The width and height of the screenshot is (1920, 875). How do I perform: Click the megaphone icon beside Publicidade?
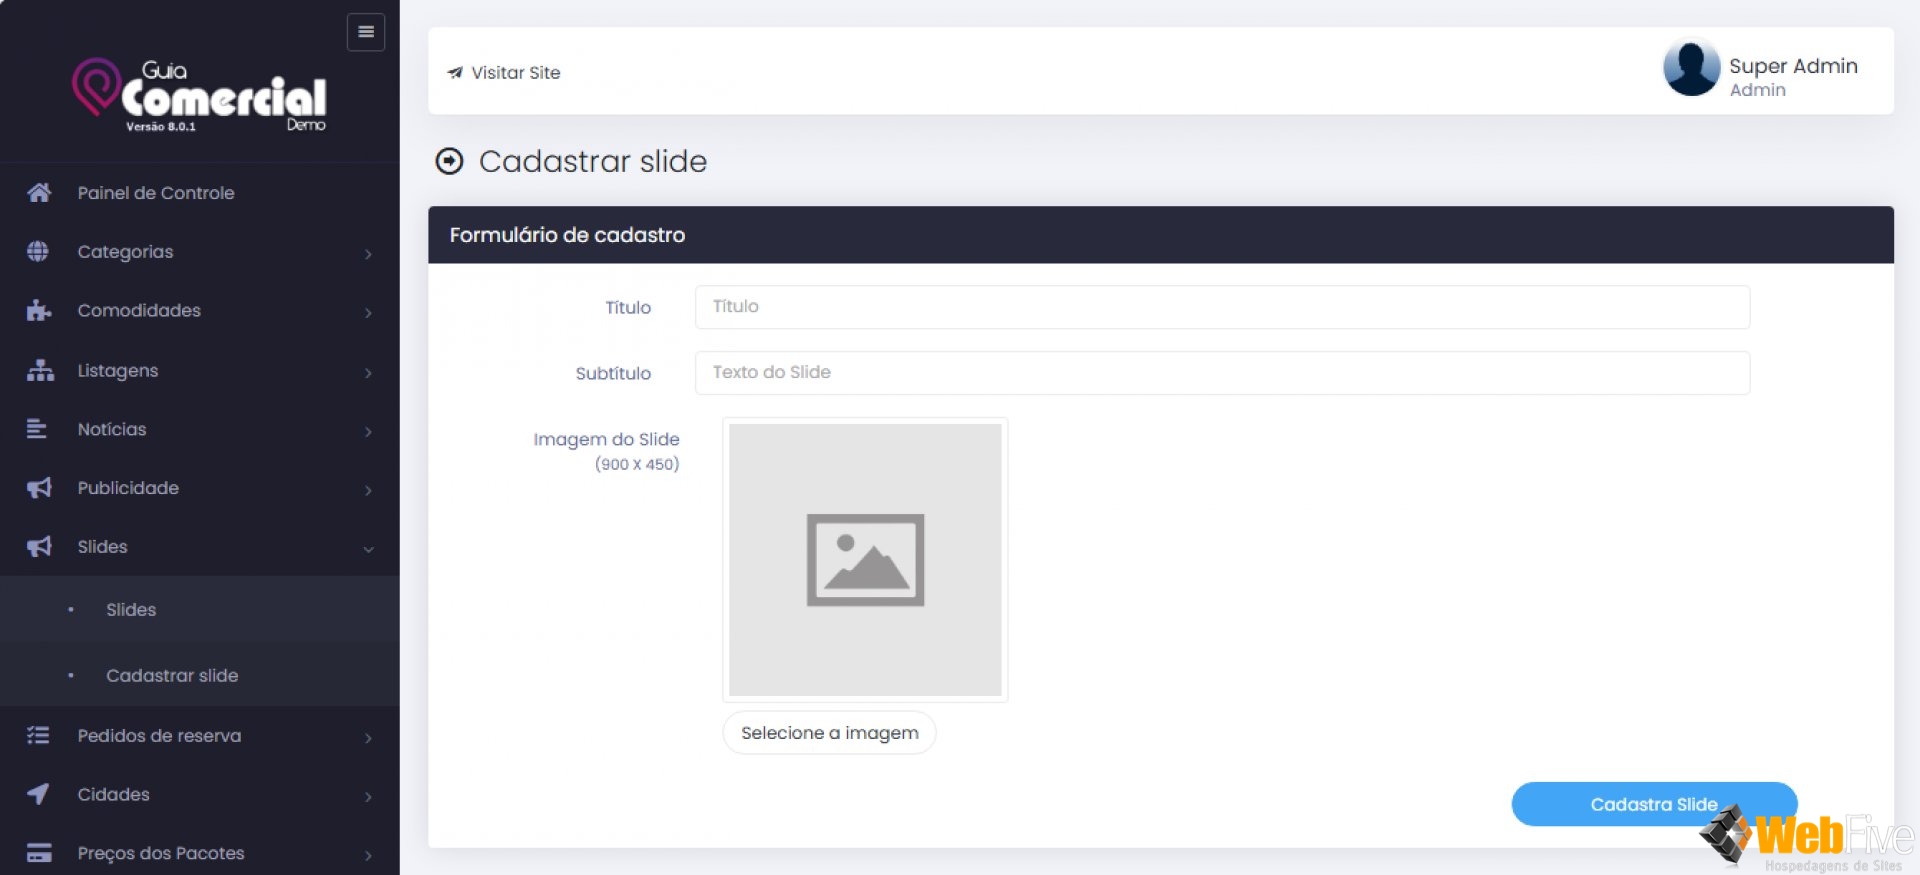coord(39,488)
